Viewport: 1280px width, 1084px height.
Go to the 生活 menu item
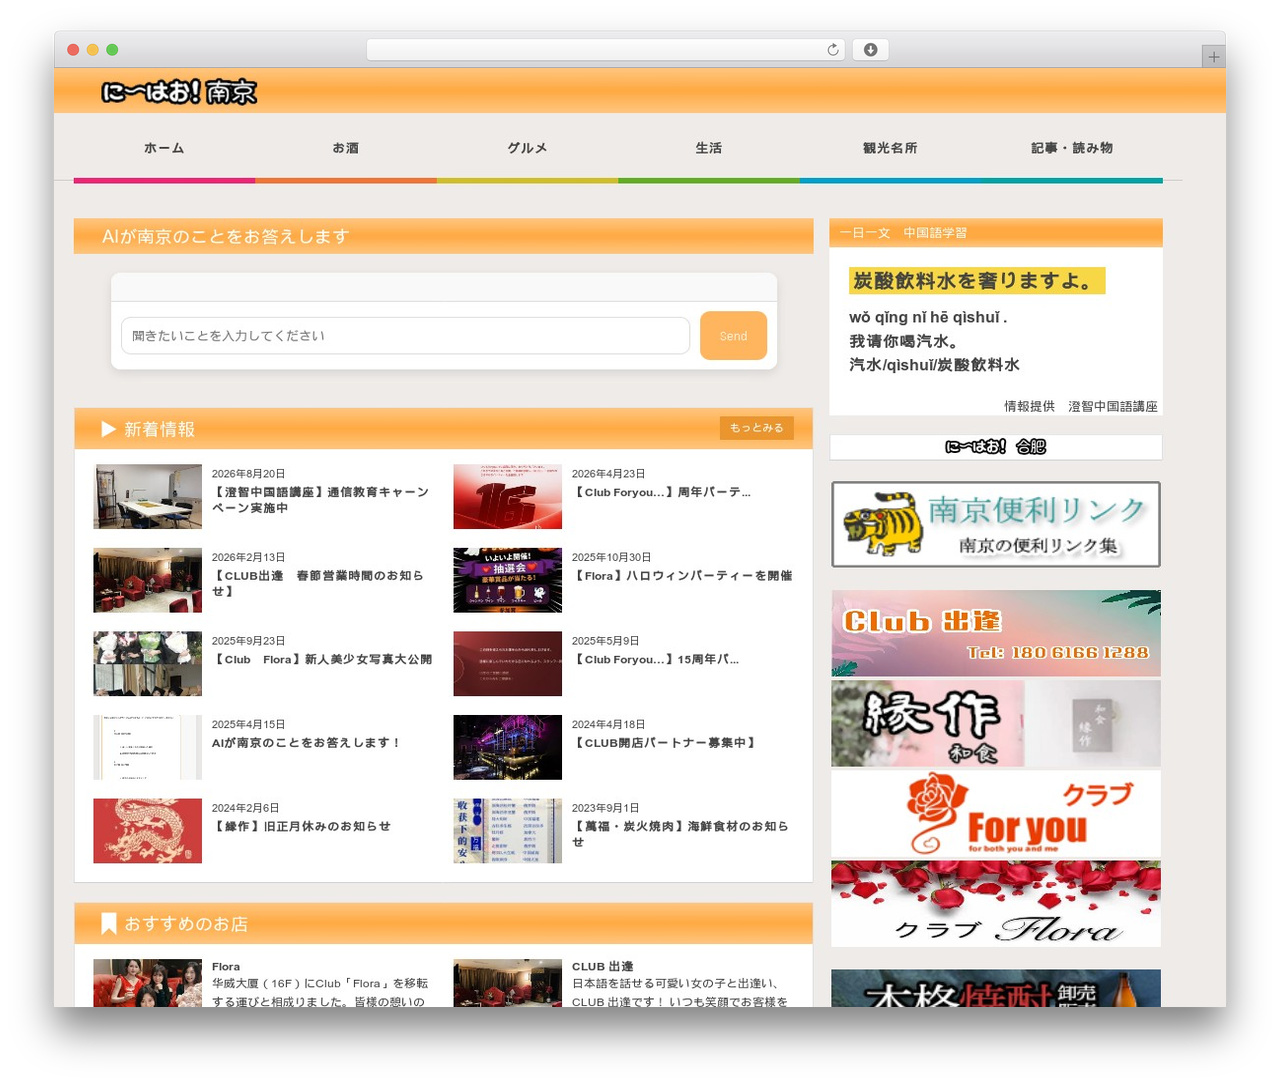[709, 148]
